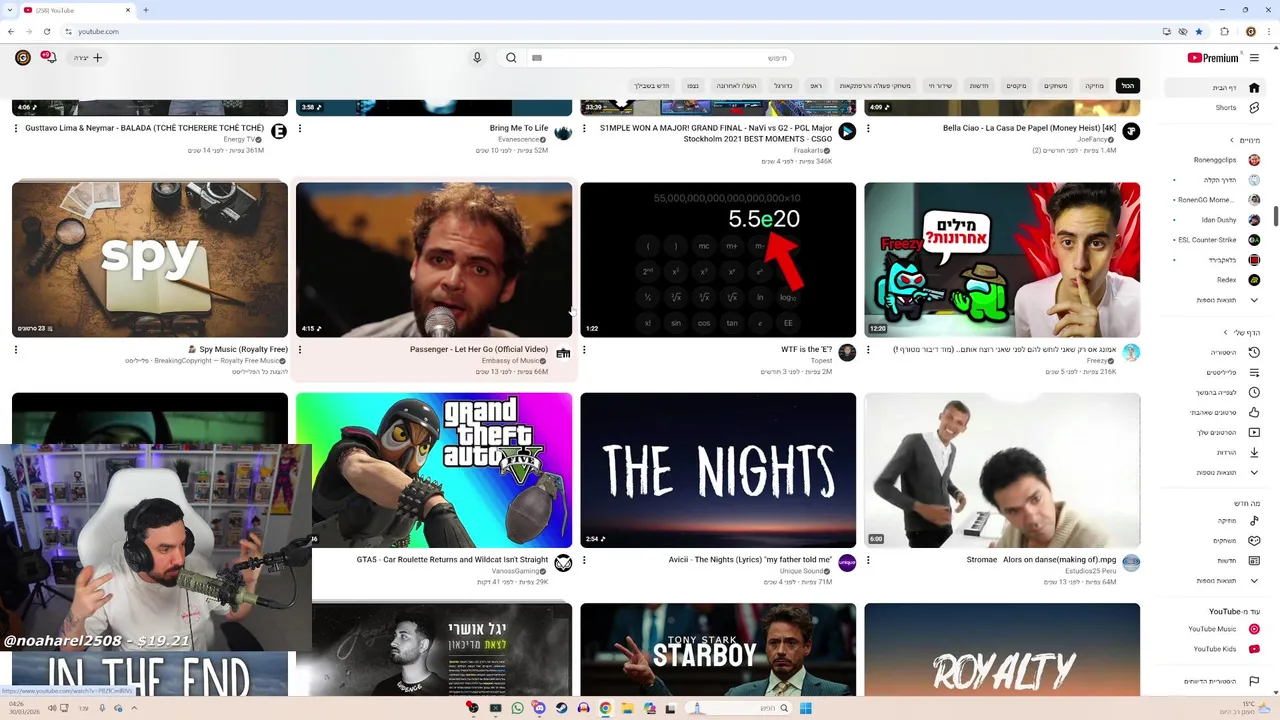Open VanossGaming channel avatar
This screenshot has height=720, width=1280.
(563, 563)
